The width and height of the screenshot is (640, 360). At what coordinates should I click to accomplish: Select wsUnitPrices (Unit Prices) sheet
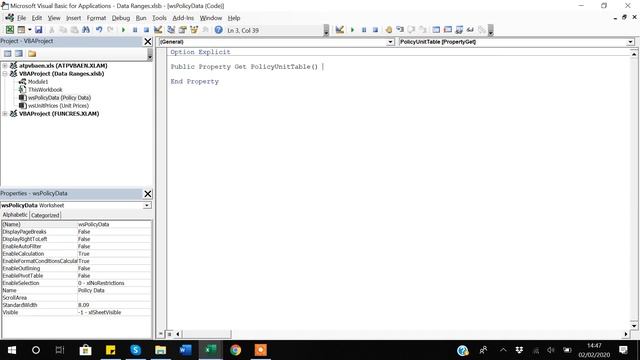[x=58, y=105]
